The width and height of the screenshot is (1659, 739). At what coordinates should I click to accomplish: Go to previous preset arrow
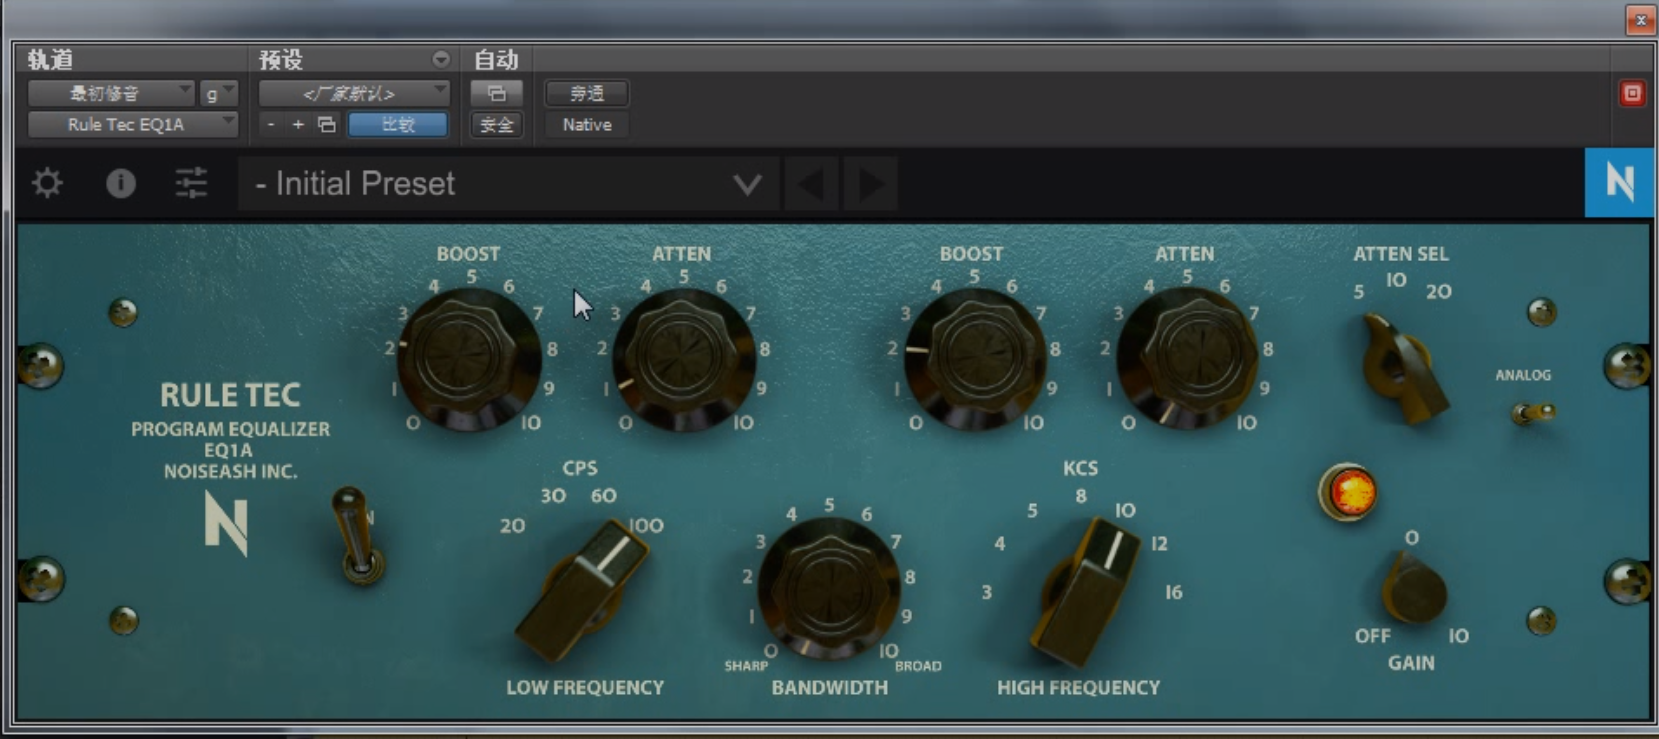click(x=811, y=184)
